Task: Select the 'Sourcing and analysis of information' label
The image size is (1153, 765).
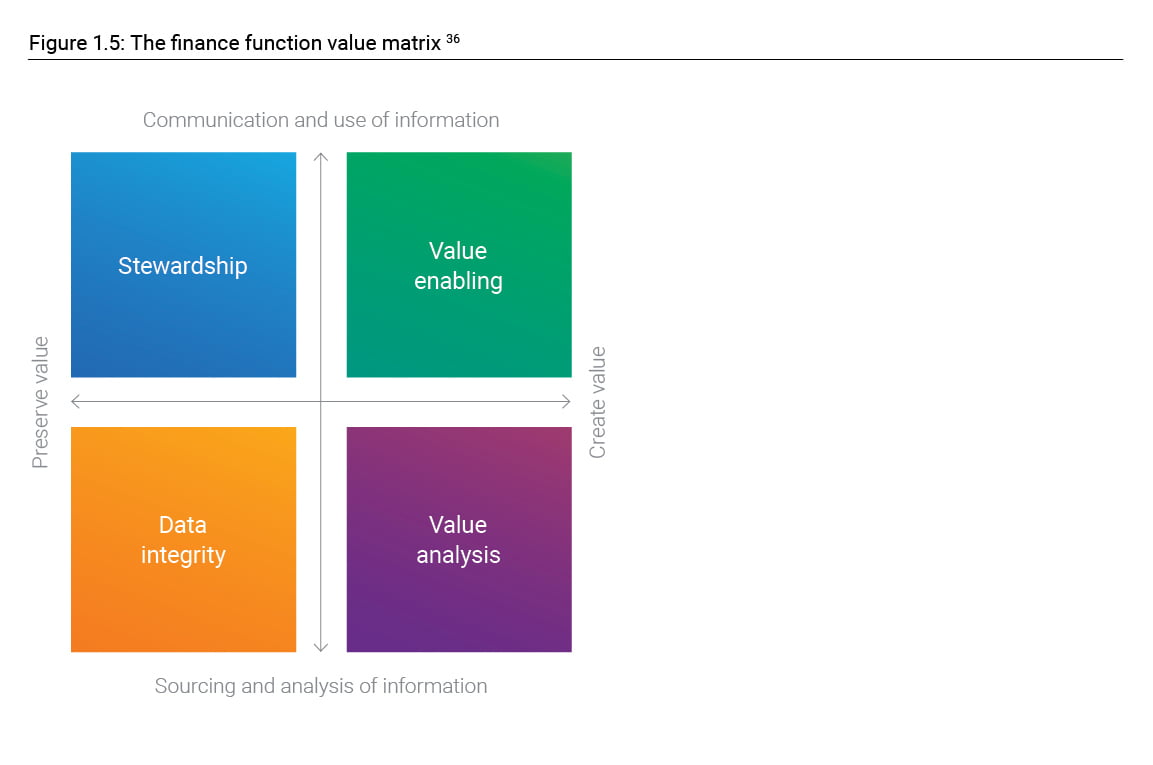Action: [321, 686]
